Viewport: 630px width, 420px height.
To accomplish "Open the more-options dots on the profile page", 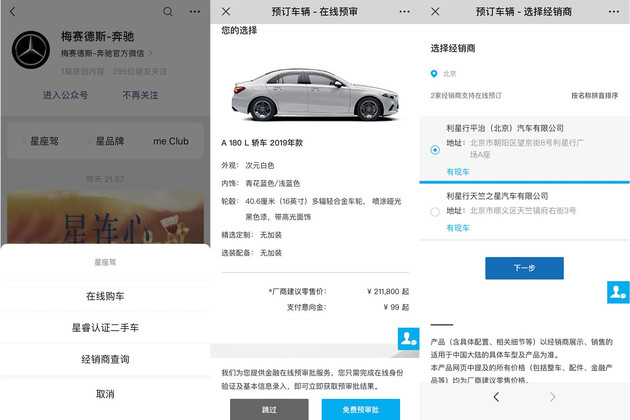I will click(x=195, y=12).
